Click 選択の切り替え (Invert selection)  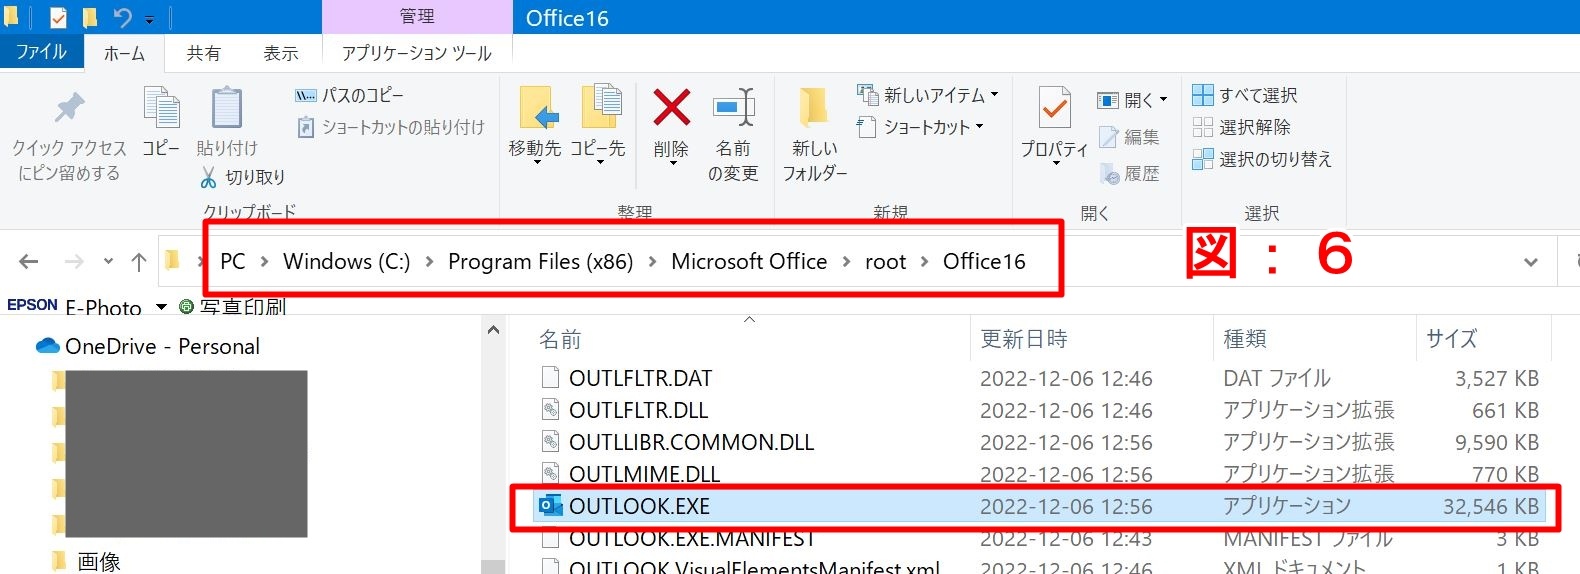(x=1262, y=159)
